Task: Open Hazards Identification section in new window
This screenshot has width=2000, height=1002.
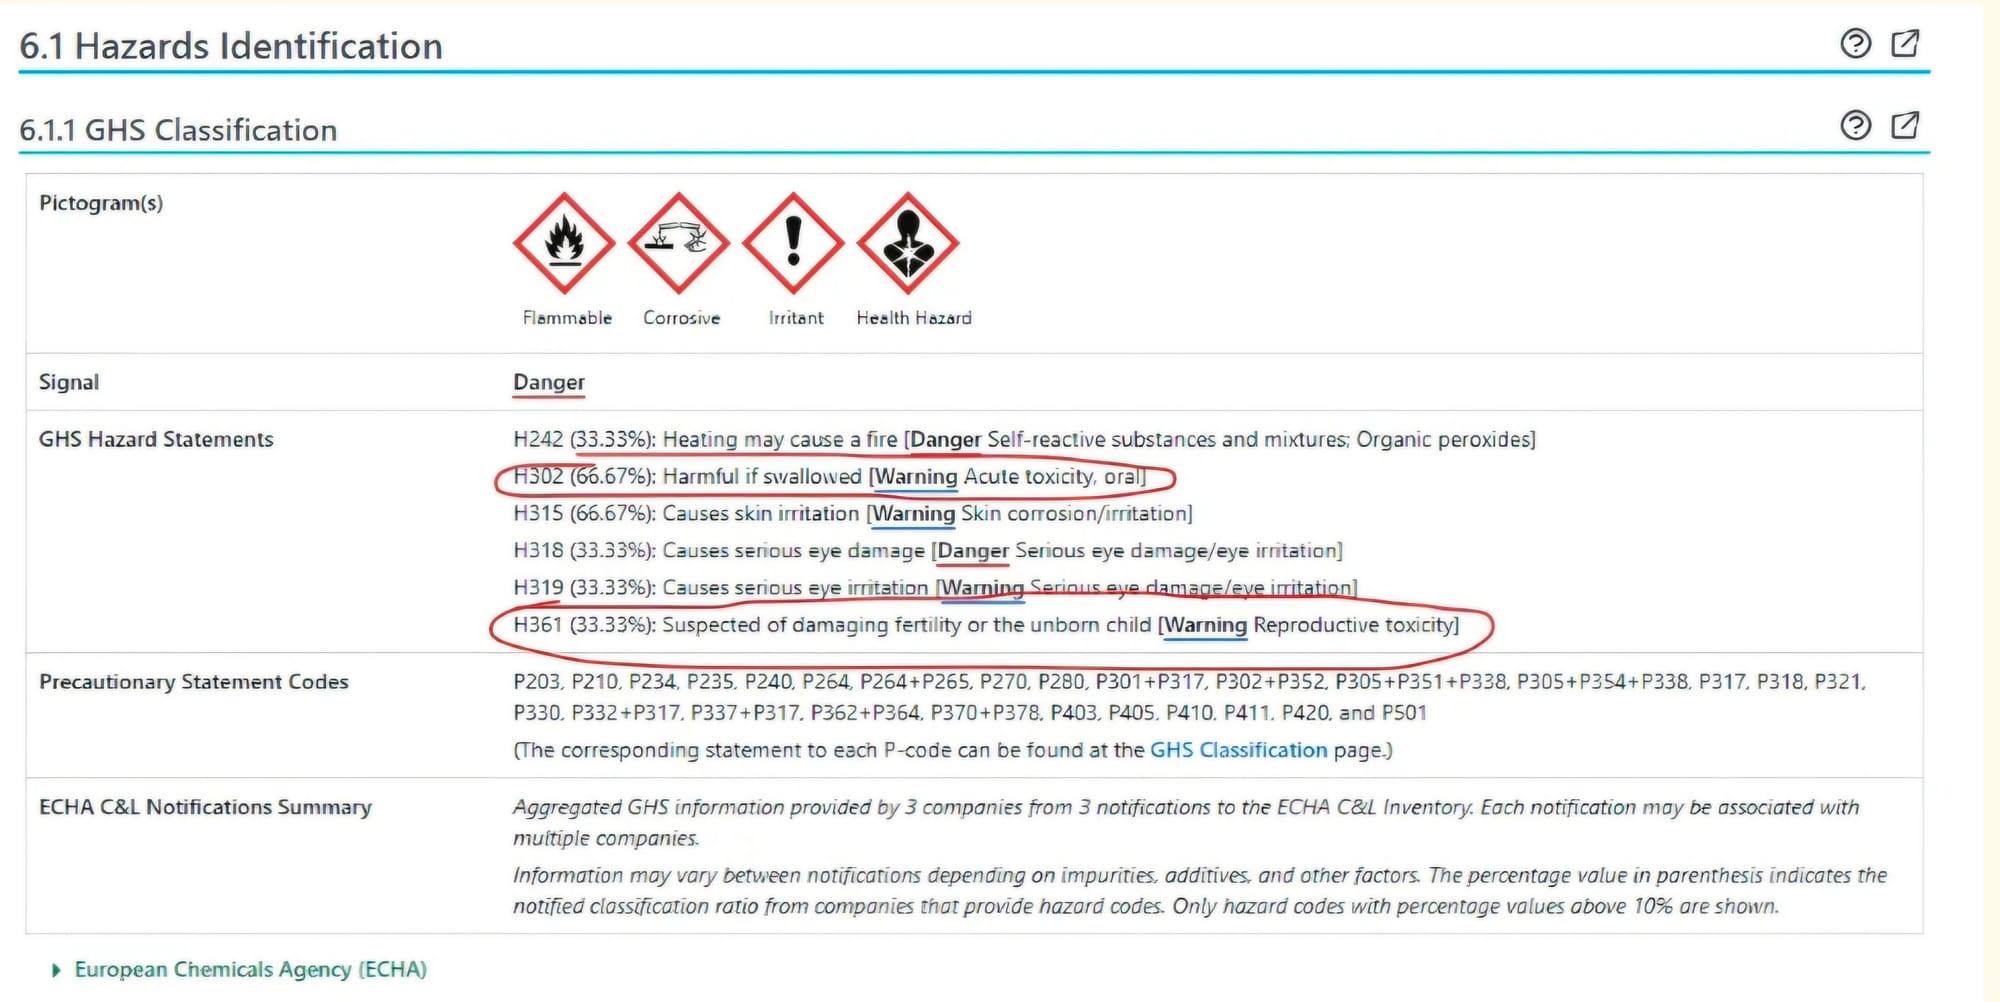Action: (1905, 43)
